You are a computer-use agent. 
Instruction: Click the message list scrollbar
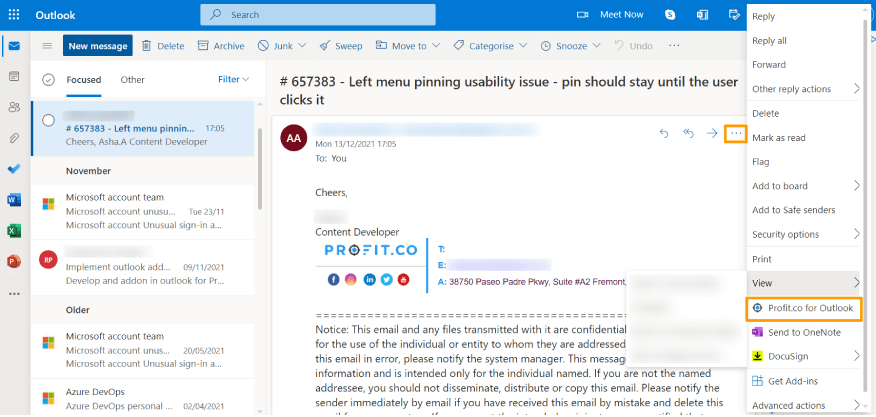(260, 169)
